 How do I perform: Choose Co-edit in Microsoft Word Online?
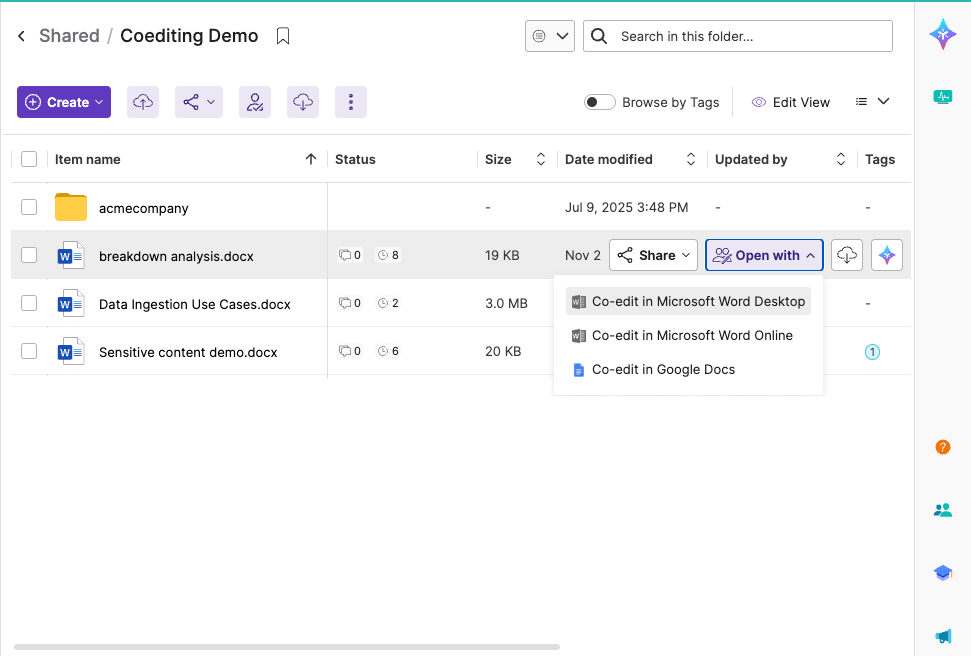click(691, 335)
